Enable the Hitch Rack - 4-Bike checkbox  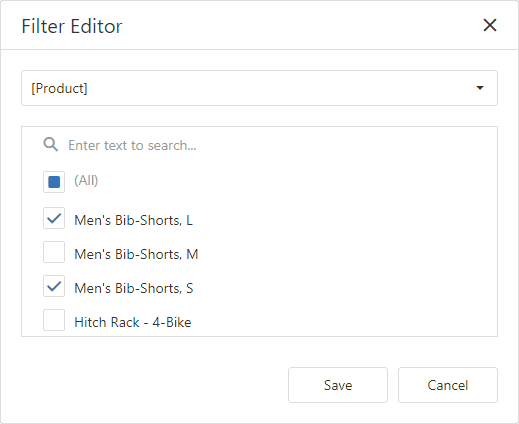(x=54, y=320)
